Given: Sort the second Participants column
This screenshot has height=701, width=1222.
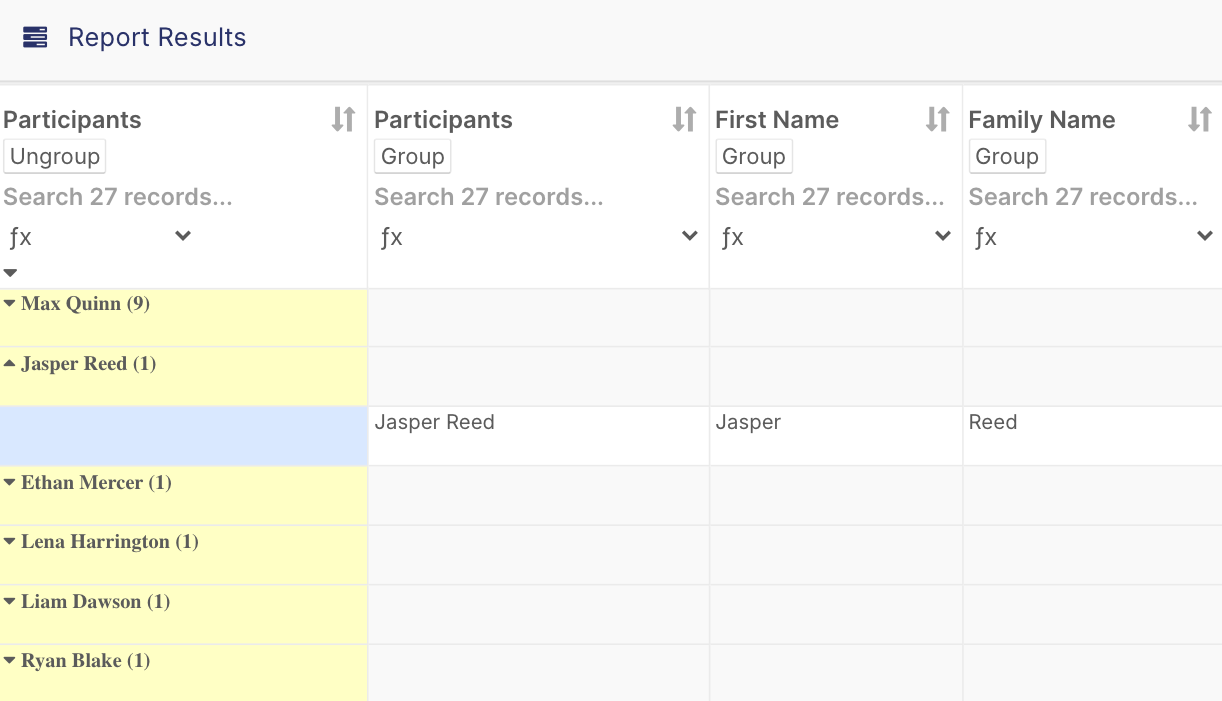Looking at the screenshot, I should [684, 120].
